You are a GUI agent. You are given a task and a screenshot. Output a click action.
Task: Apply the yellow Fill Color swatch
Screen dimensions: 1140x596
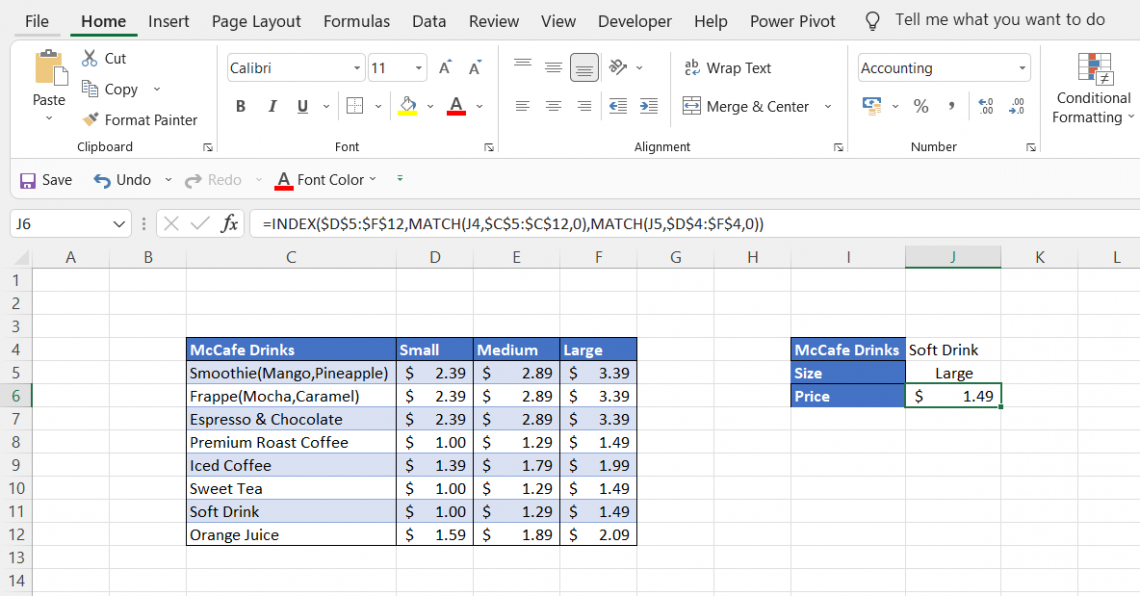[x=407, y=106]
